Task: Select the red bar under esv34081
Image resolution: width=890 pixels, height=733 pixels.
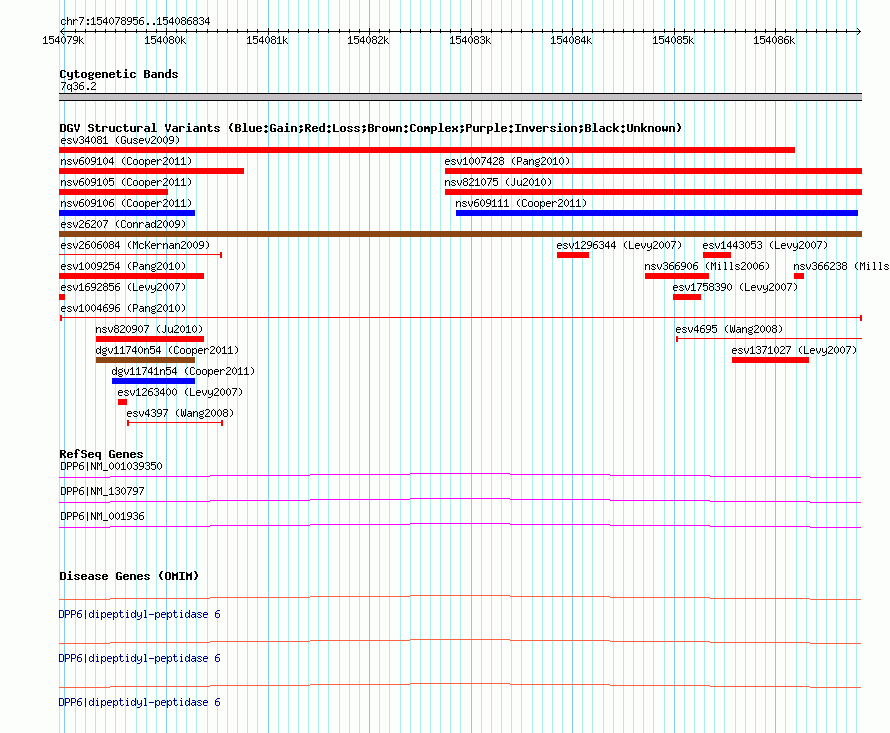Action: coord(427,150)
